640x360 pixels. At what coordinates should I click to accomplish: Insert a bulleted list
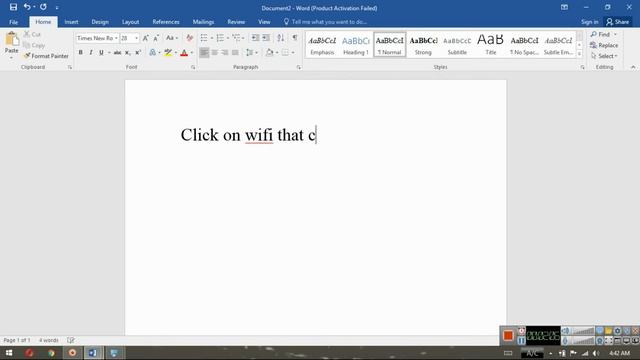tap(204, 38)
